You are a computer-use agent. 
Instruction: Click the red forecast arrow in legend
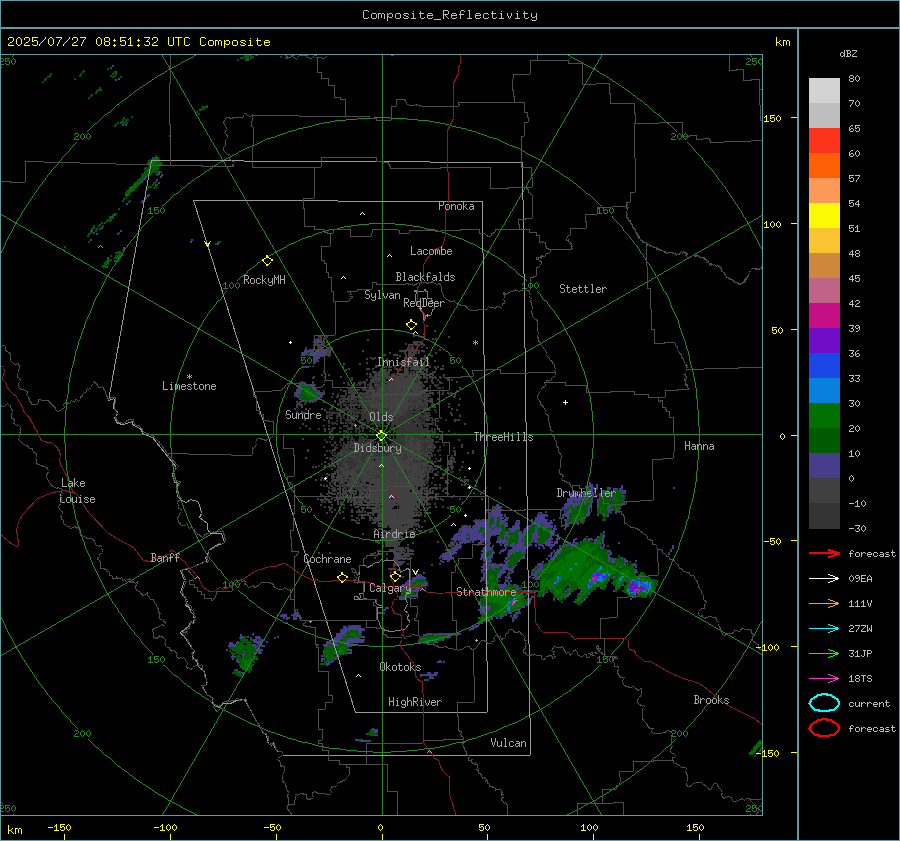pyautogui.click(x=824, y=553)
